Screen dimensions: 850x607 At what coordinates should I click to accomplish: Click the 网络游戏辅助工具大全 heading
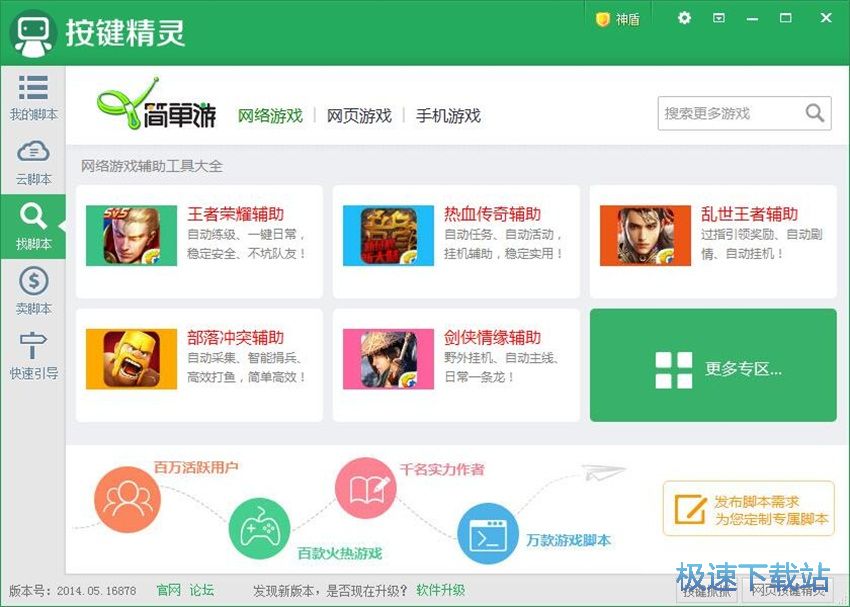tap(152, 166)
